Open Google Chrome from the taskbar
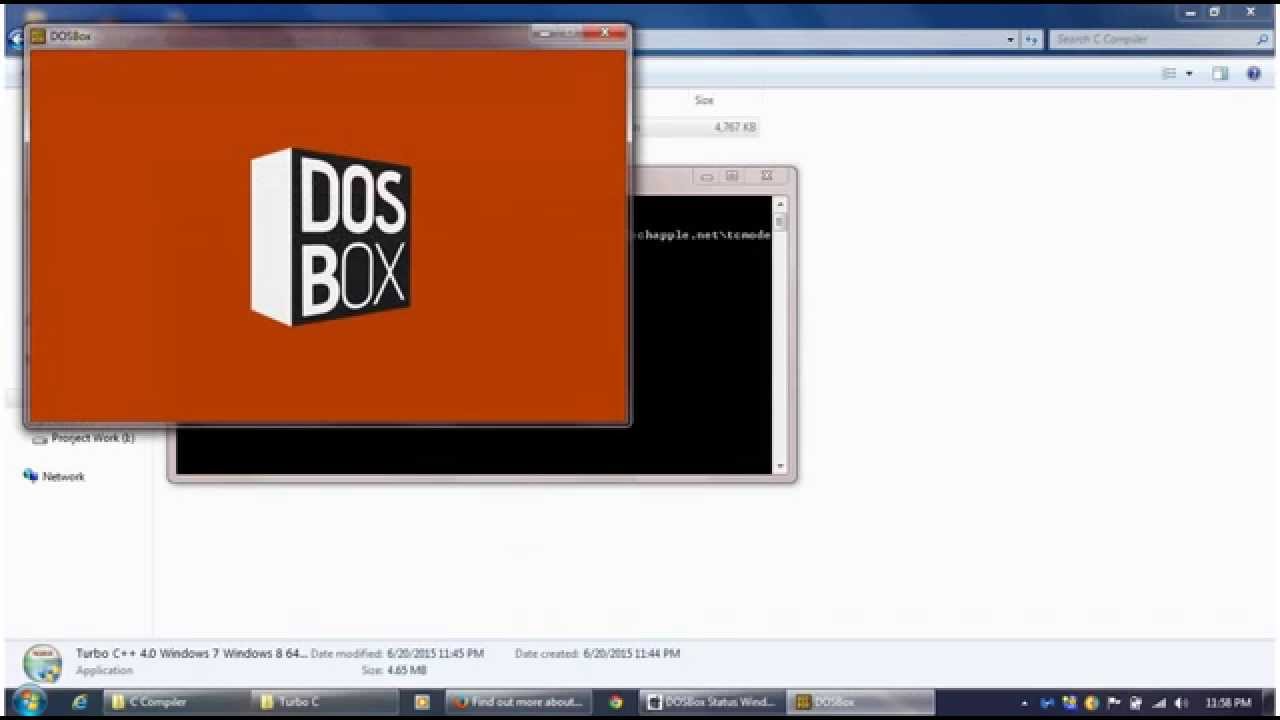This screenshot has height=720, width=1280. pos(616,702)
